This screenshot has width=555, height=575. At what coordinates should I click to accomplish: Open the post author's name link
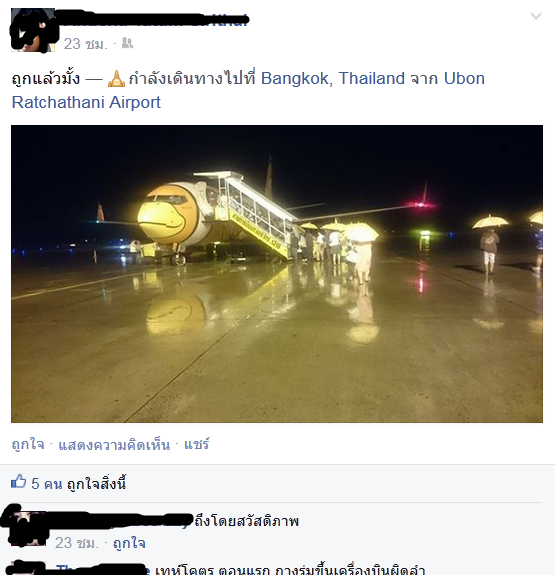(x=152, y=20)
